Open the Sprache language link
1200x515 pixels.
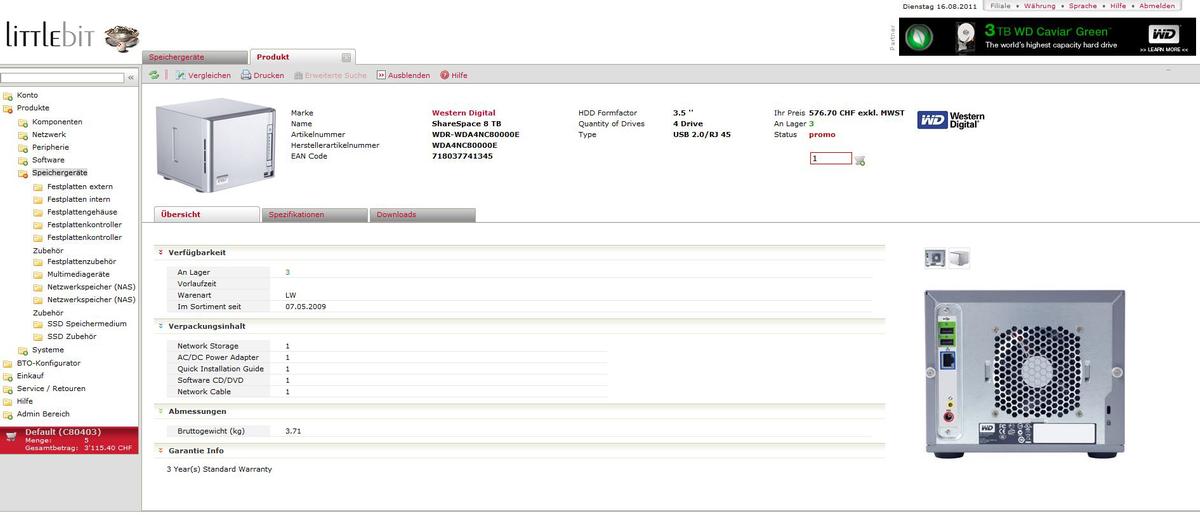tap(1083, 6)
